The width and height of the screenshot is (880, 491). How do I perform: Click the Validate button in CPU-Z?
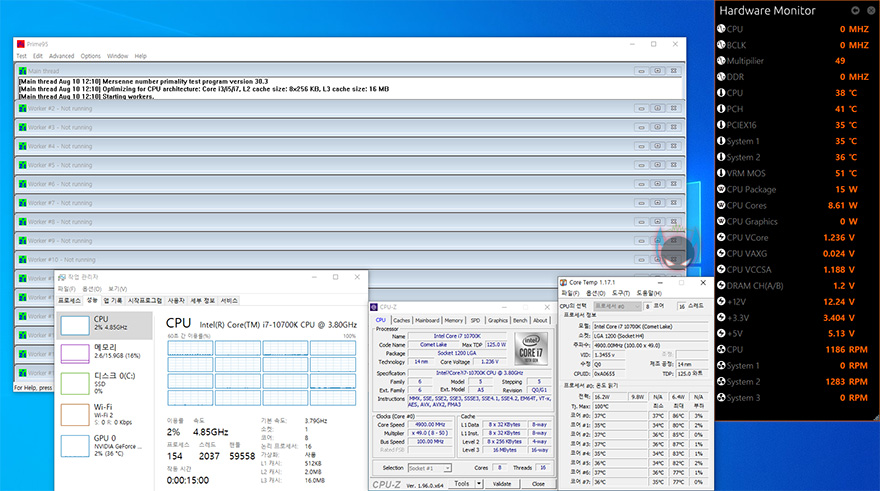[502, 484]
